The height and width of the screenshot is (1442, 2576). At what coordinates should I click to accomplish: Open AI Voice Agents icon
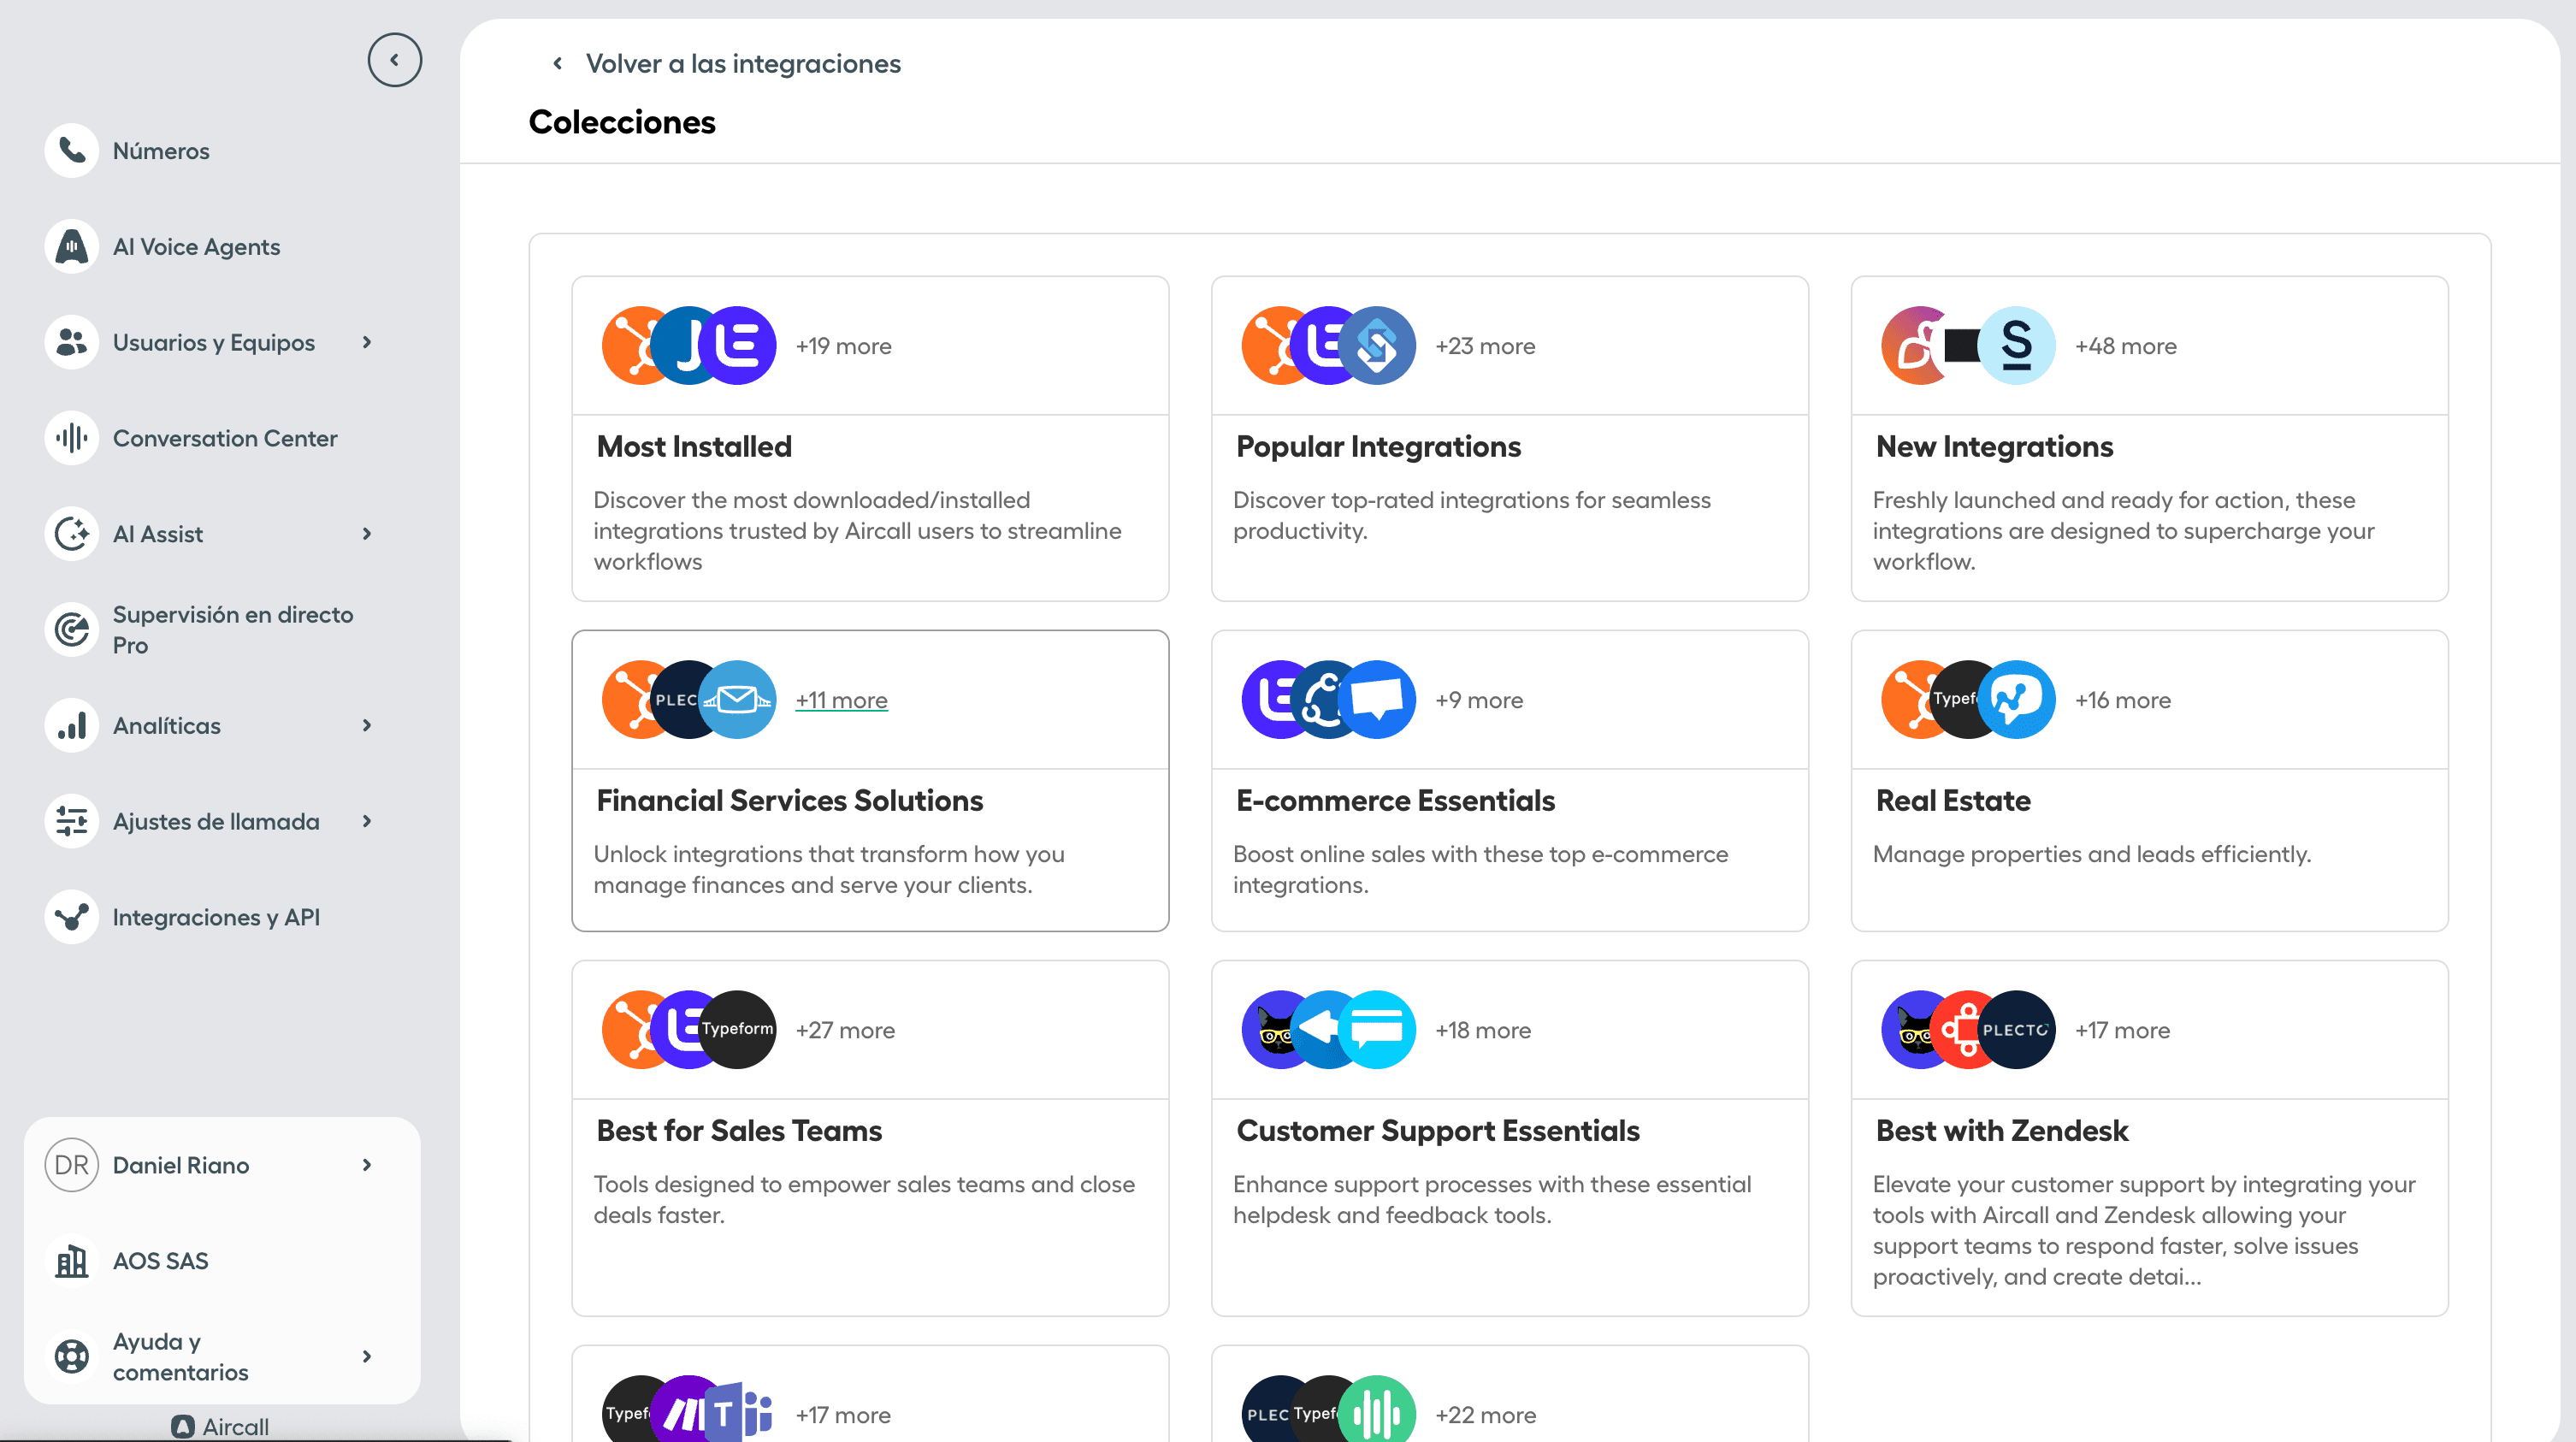71,247
